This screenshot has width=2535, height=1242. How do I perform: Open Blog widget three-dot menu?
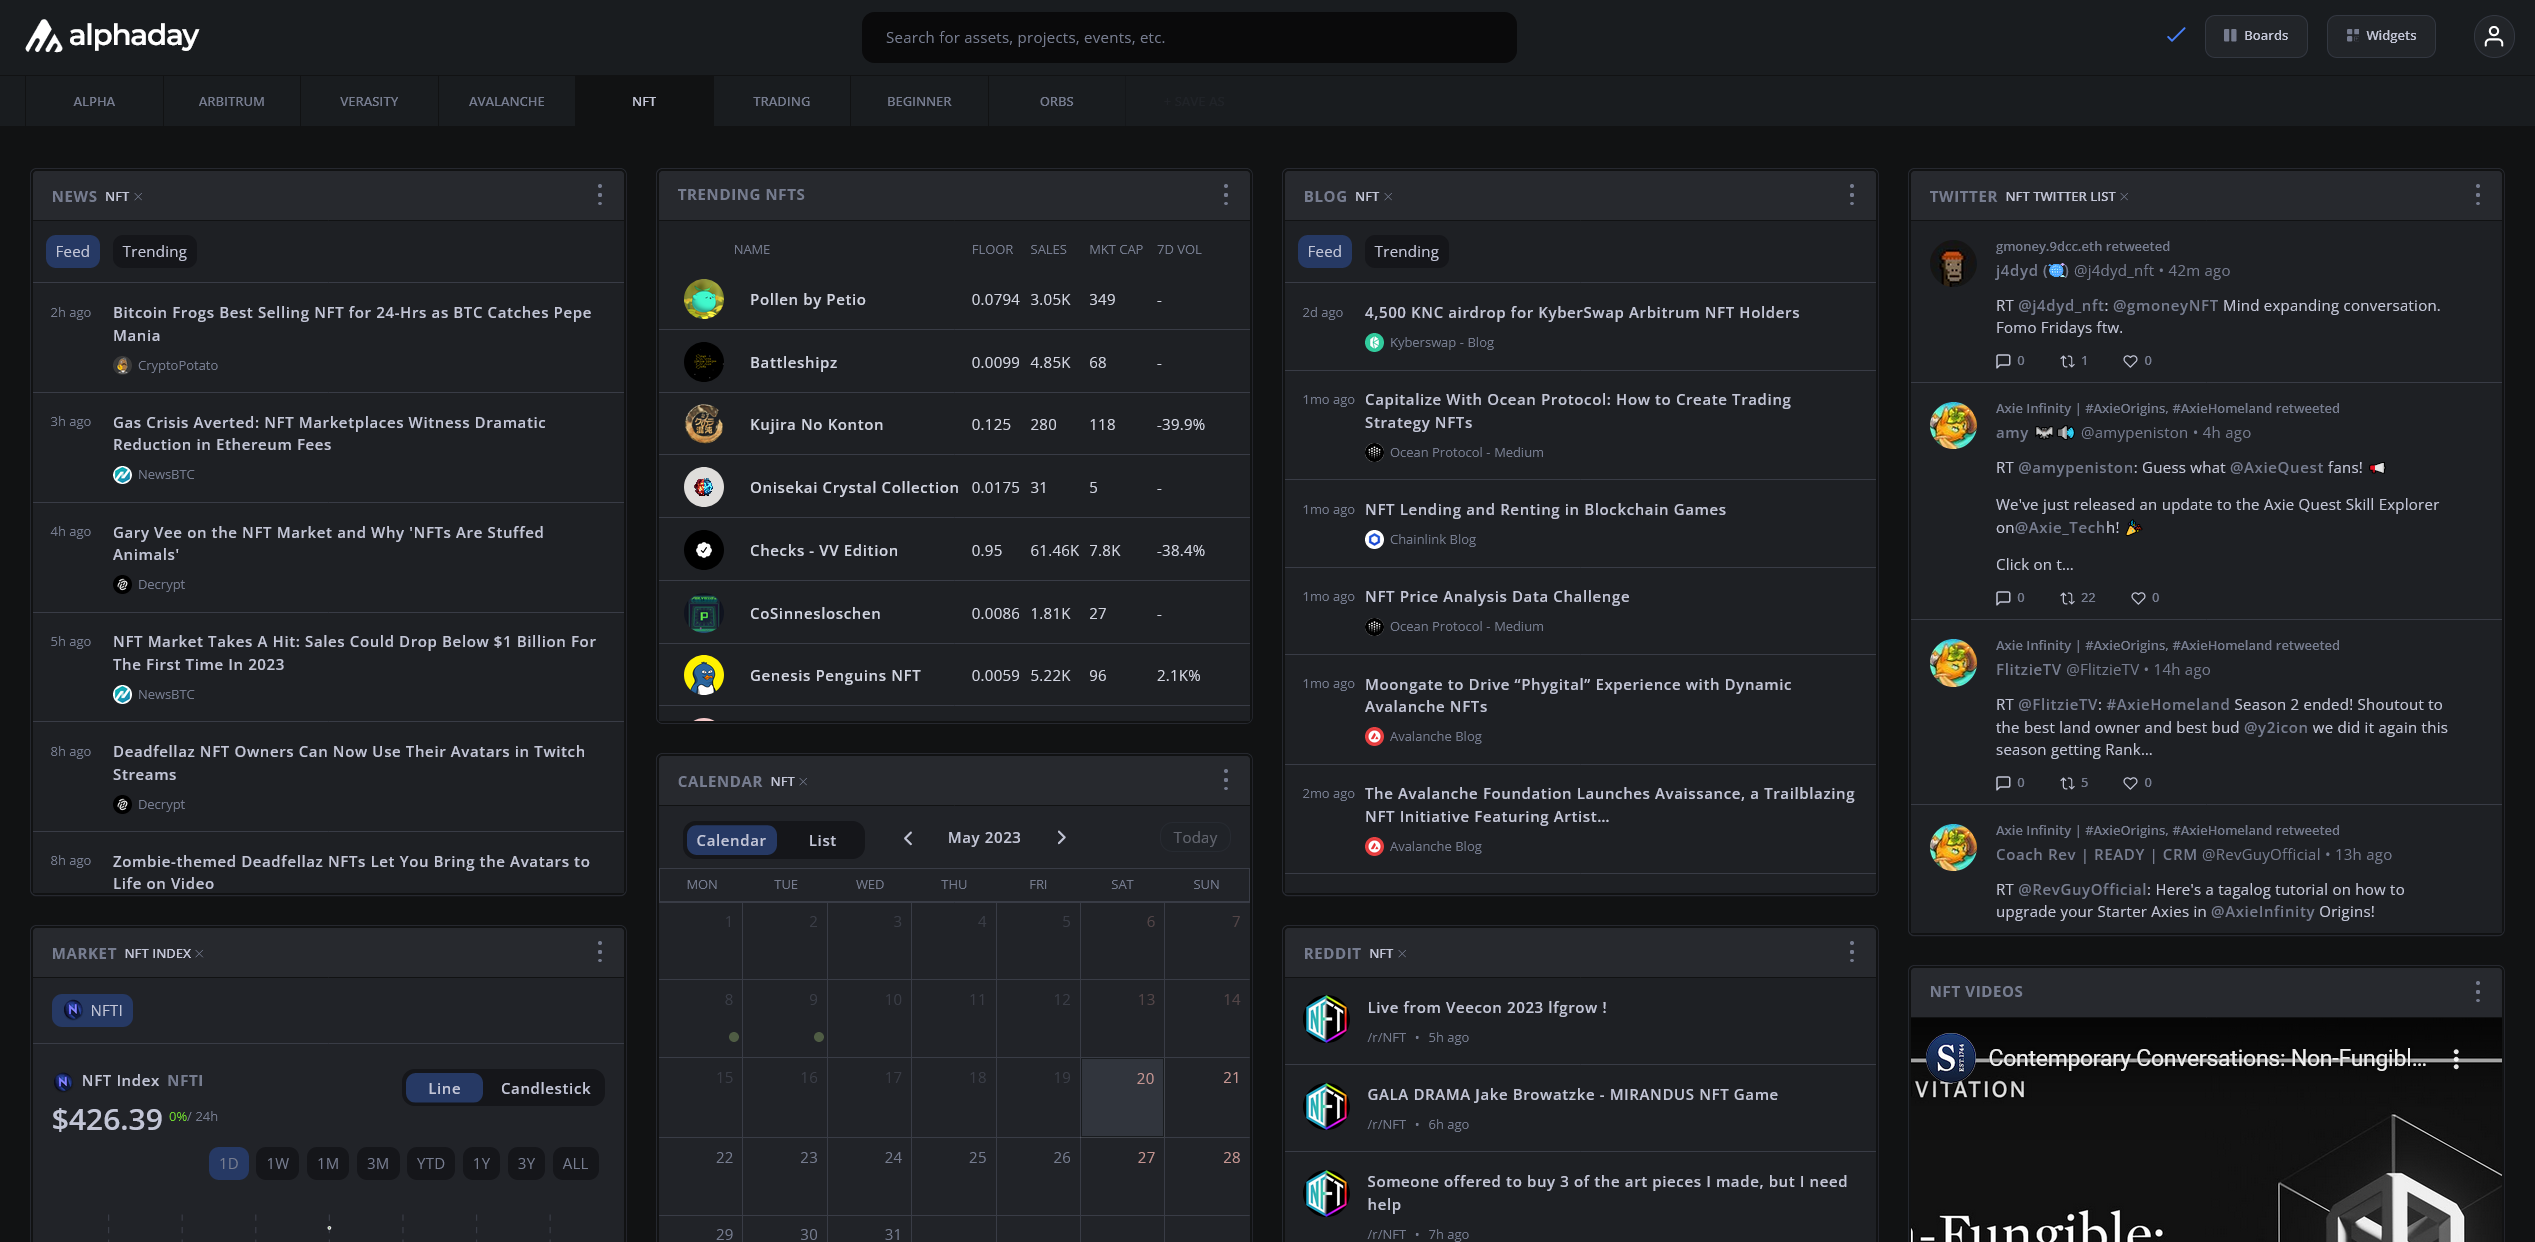click(x=1852, y=195)
